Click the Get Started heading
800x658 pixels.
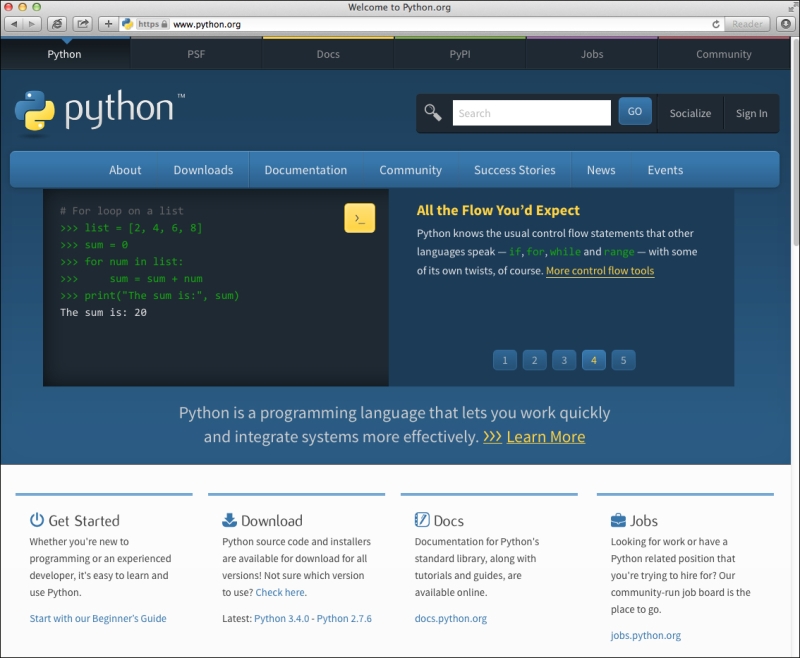(x=84, y=520)
